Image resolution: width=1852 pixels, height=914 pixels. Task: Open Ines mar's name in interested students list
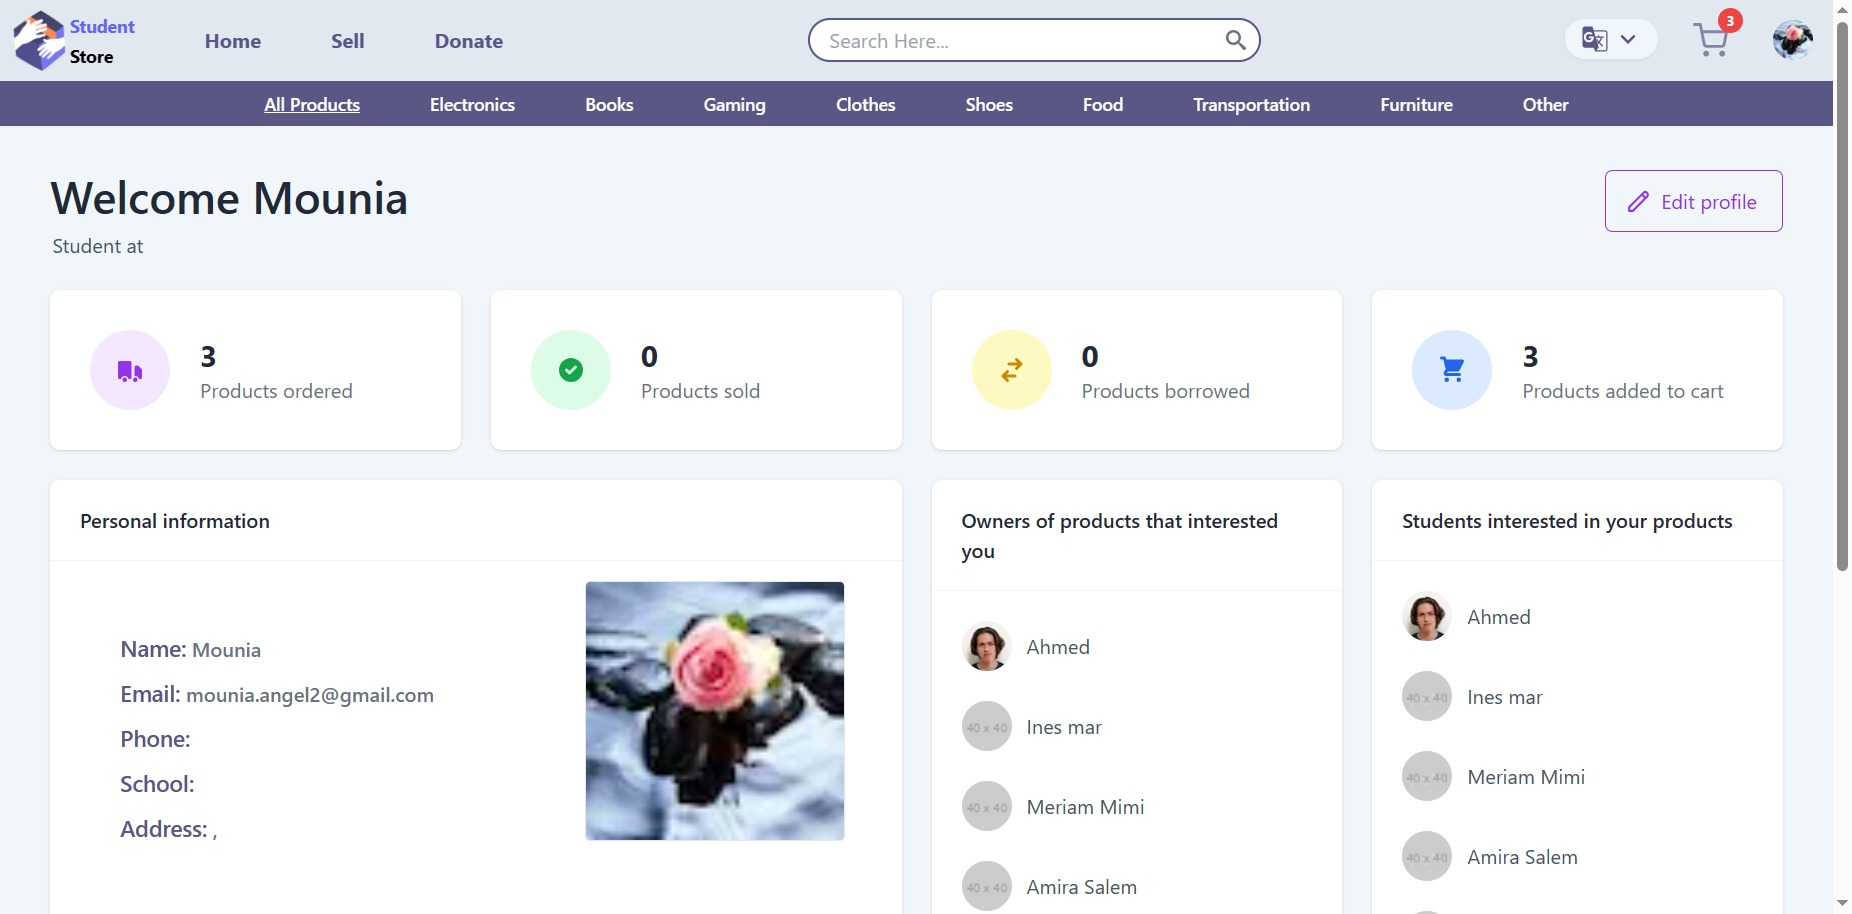(x=1505, y=697)
